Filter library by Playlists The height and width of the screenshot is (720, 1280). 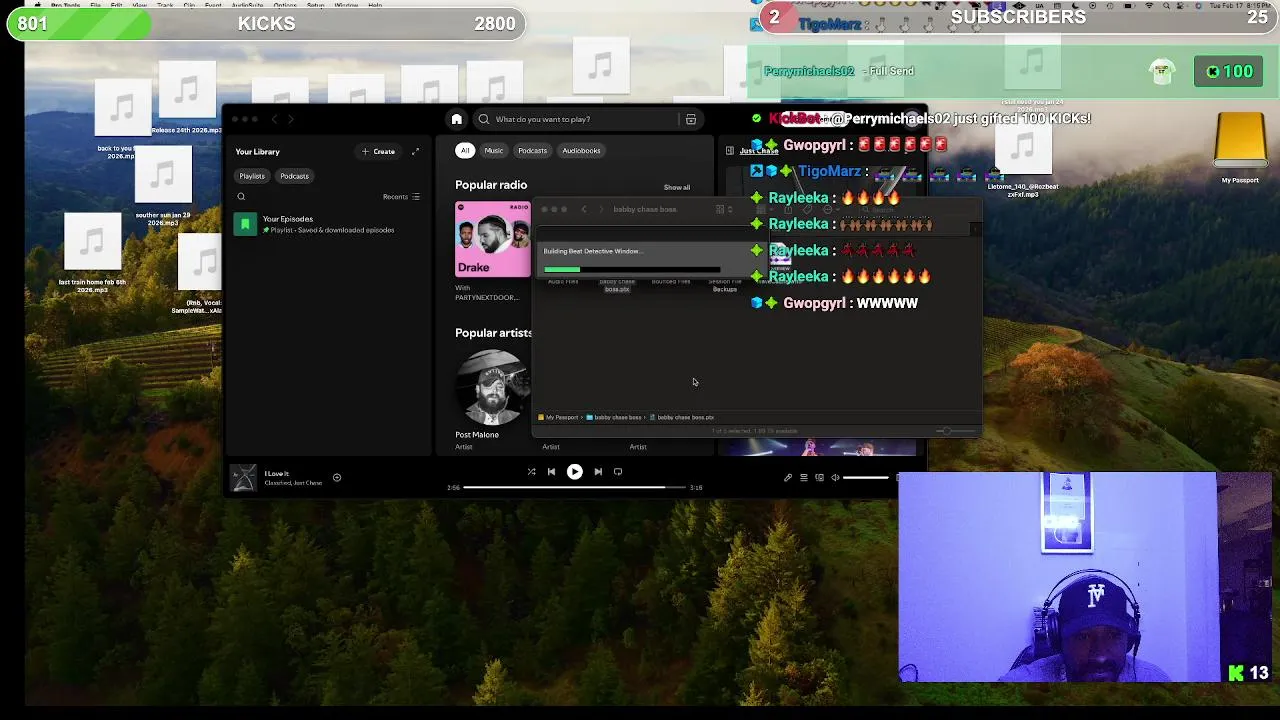pos(252,176)
